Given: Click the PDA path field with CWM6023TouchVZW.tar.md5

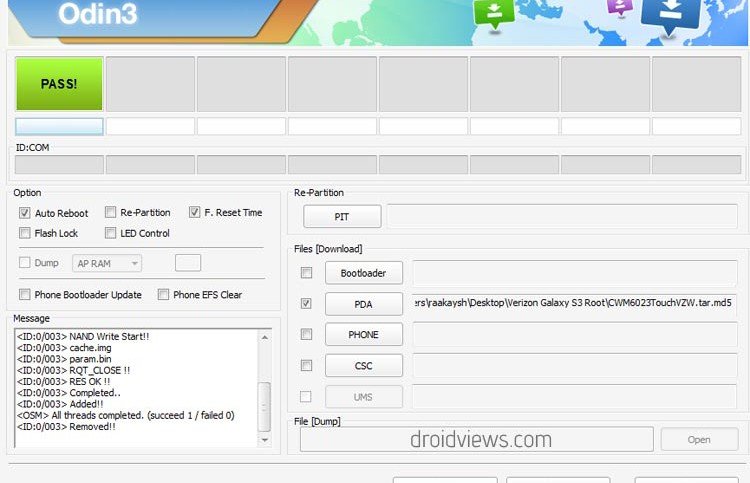Looking at the screenshot, I should click(575, 303).
